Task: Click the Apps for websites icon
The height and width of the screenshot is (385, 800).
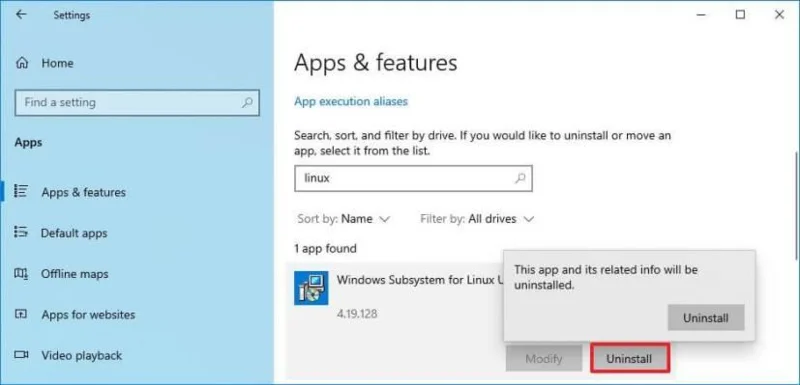Action: click(x=21, y=314)
